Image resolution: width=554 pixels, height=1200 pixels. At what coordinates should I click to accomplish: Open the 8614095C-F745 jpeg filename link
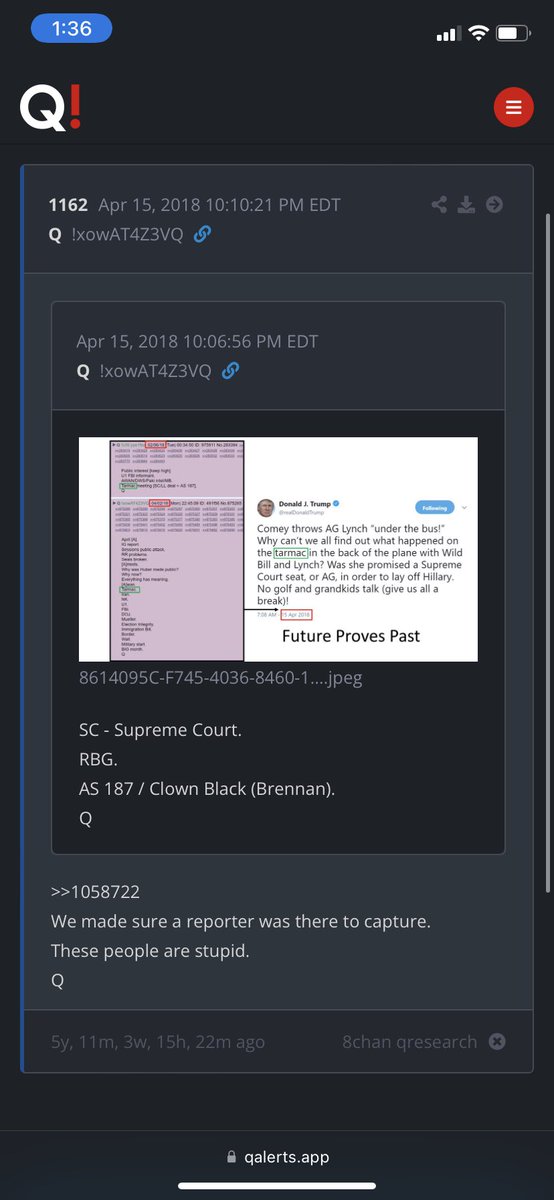220,677
